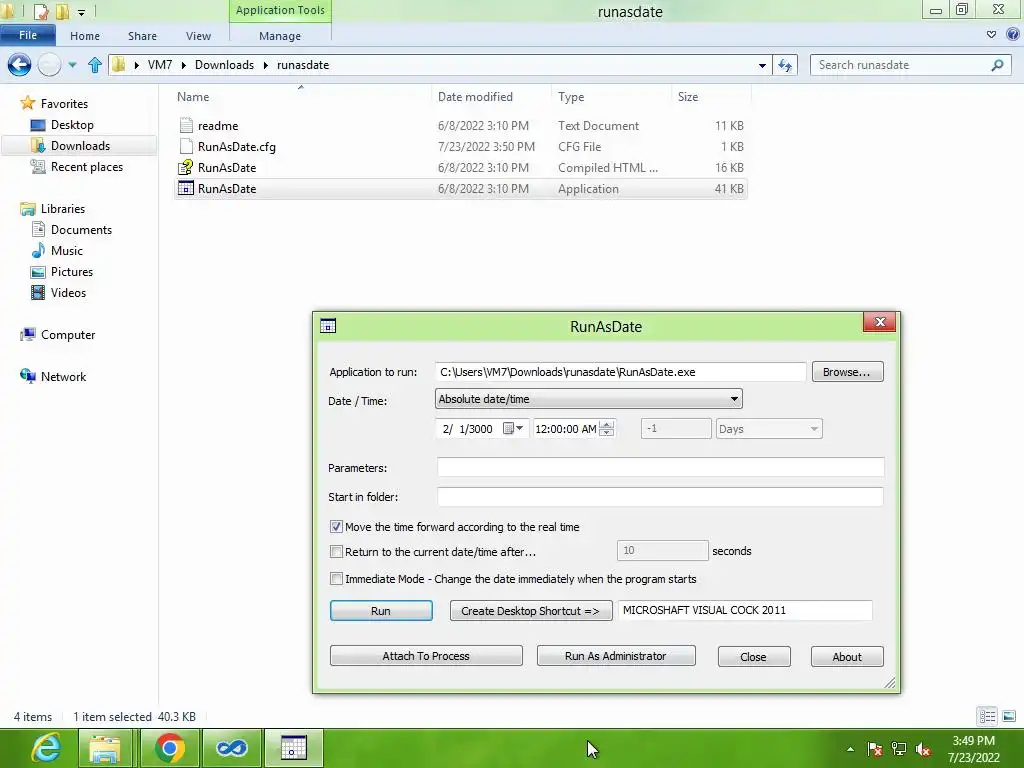Image resolution: width=1024 pixels, height=768 pixels.
Task: Click the Parameters input field
Action: point(660,468)
